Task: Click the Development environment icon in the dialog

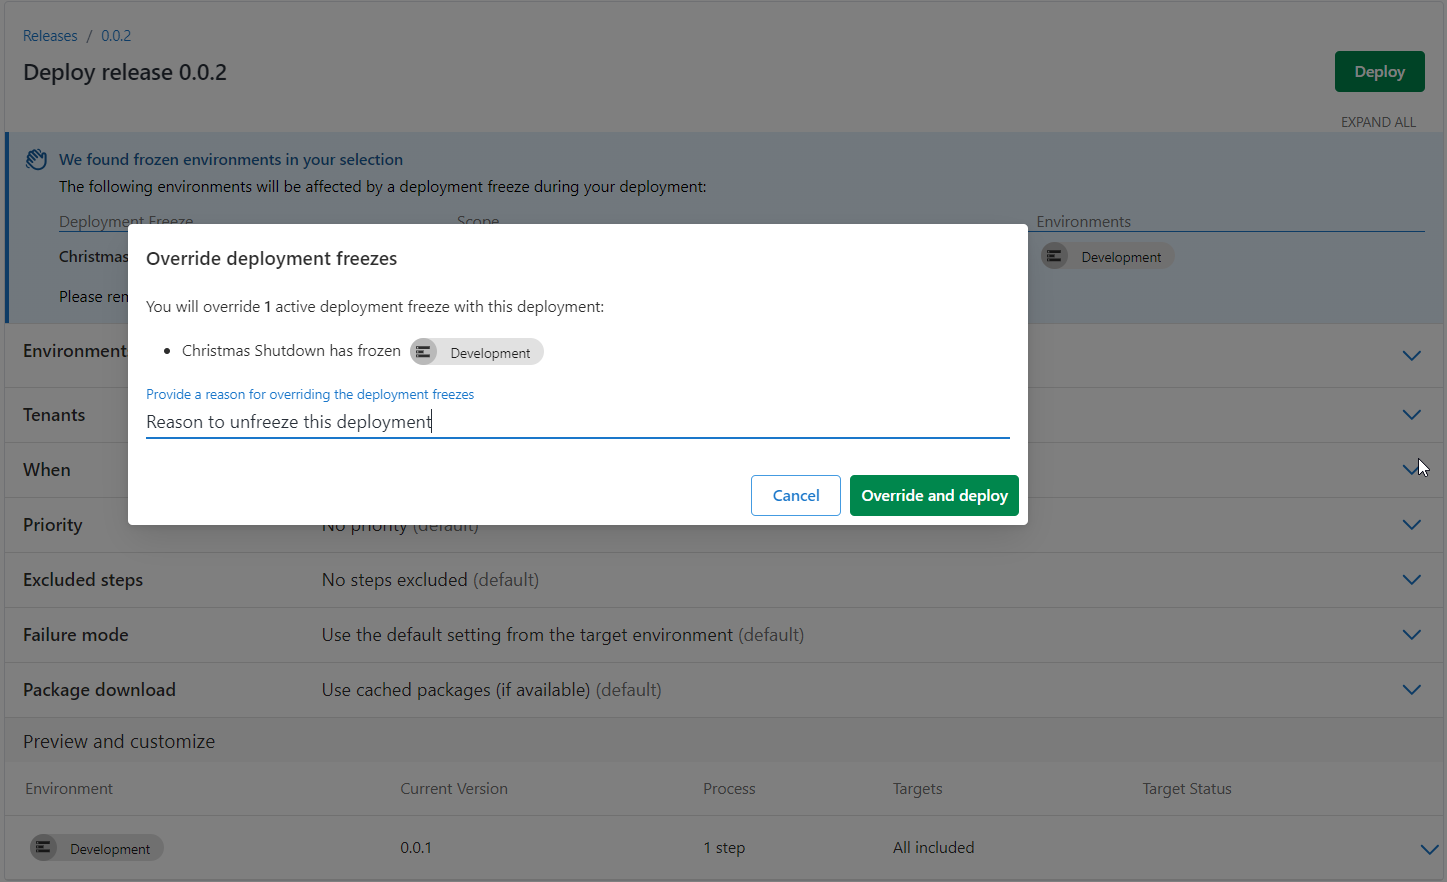Action: click(423, 352)
